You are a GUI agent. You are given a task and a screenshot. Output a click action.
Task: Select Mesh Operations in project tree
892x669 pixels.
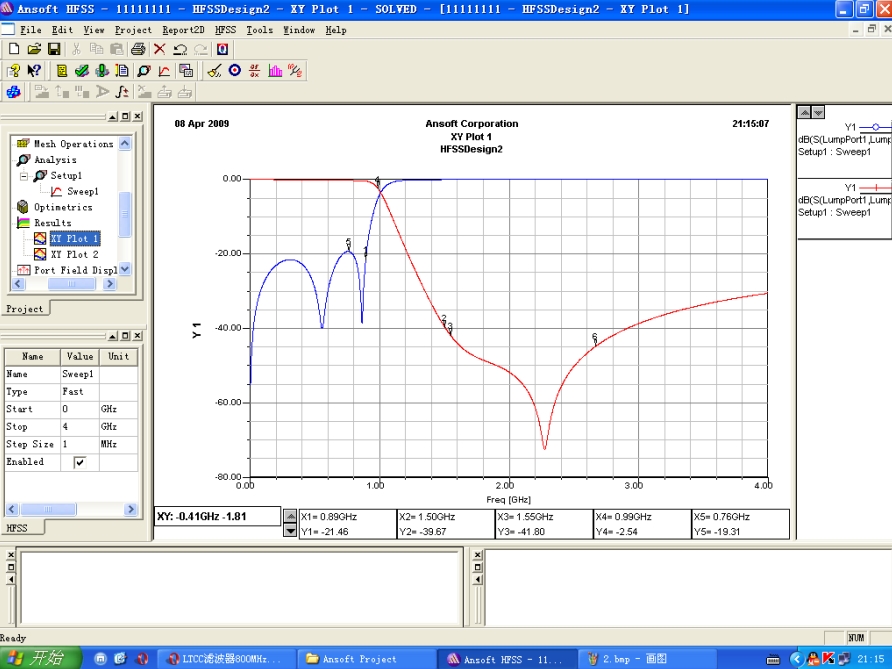73,144
